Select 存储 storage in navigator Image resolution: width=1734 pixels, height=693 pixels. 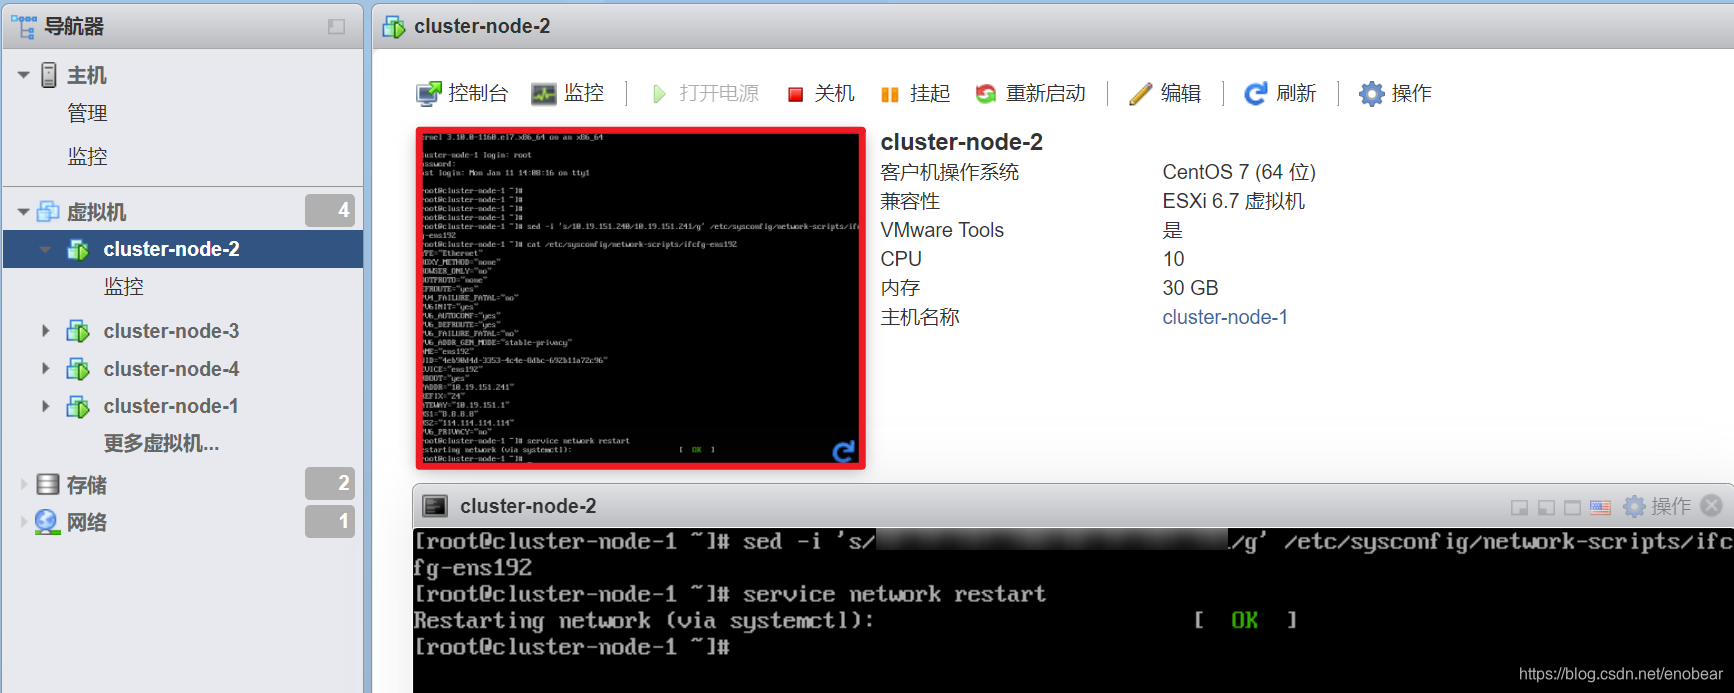tap(87, 485)
